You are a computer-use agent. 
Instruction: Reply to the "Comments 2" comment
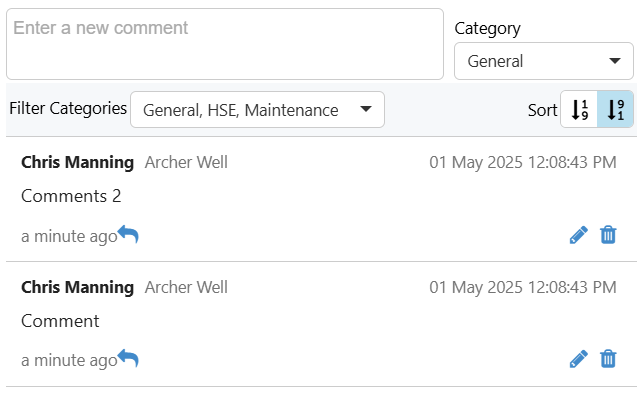click(128, 235)
